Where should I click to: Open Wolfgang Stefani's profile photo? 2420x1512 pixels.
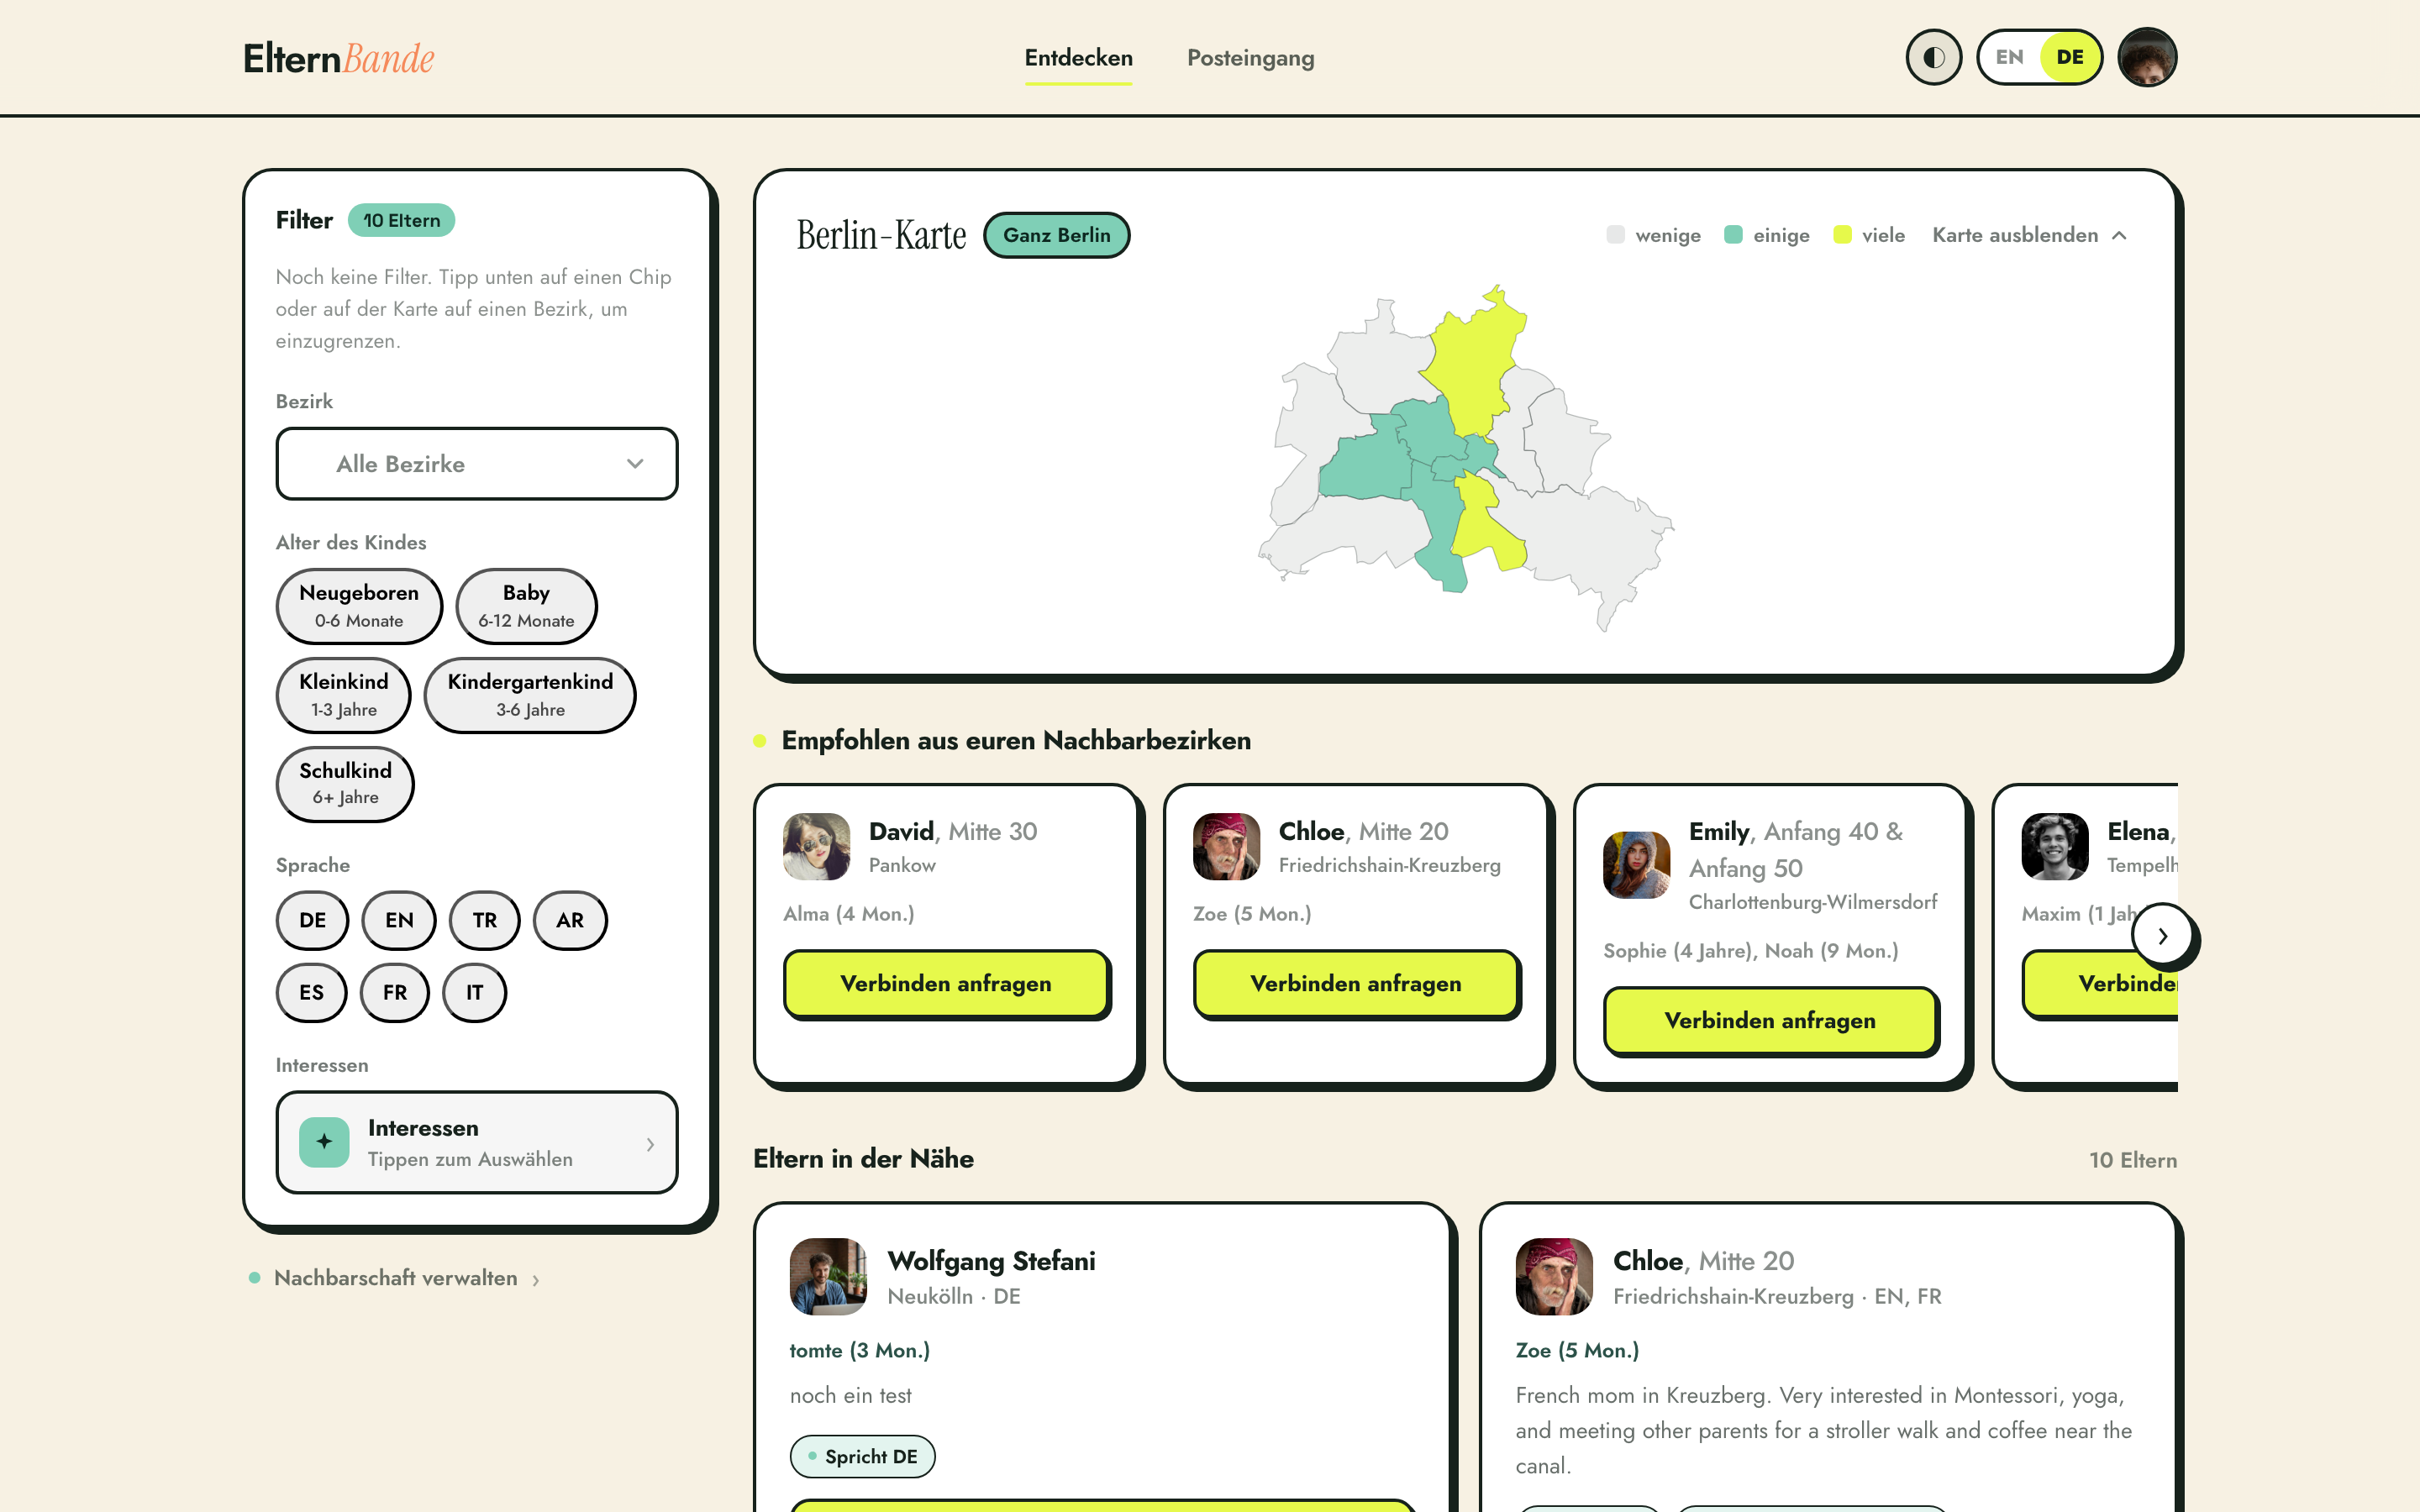pyautogui.click(x=828, y=1276)
